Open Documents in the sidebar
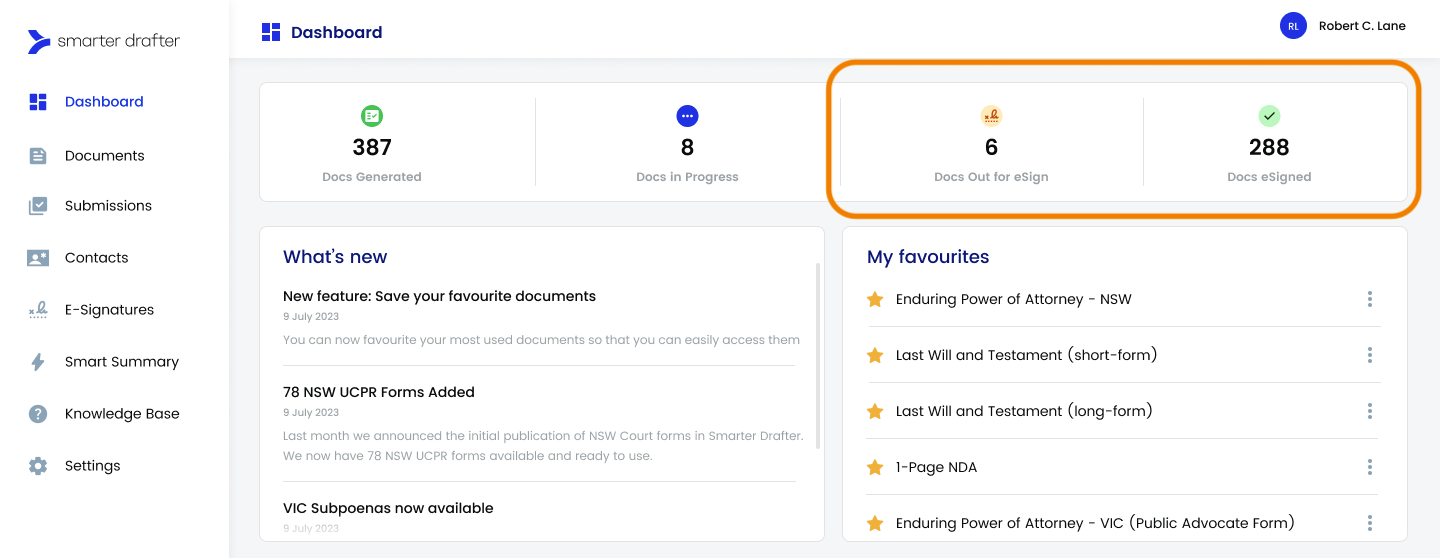Image resolution: width=1440 pixels, height=558 pixels. click(x=104, y=155)
